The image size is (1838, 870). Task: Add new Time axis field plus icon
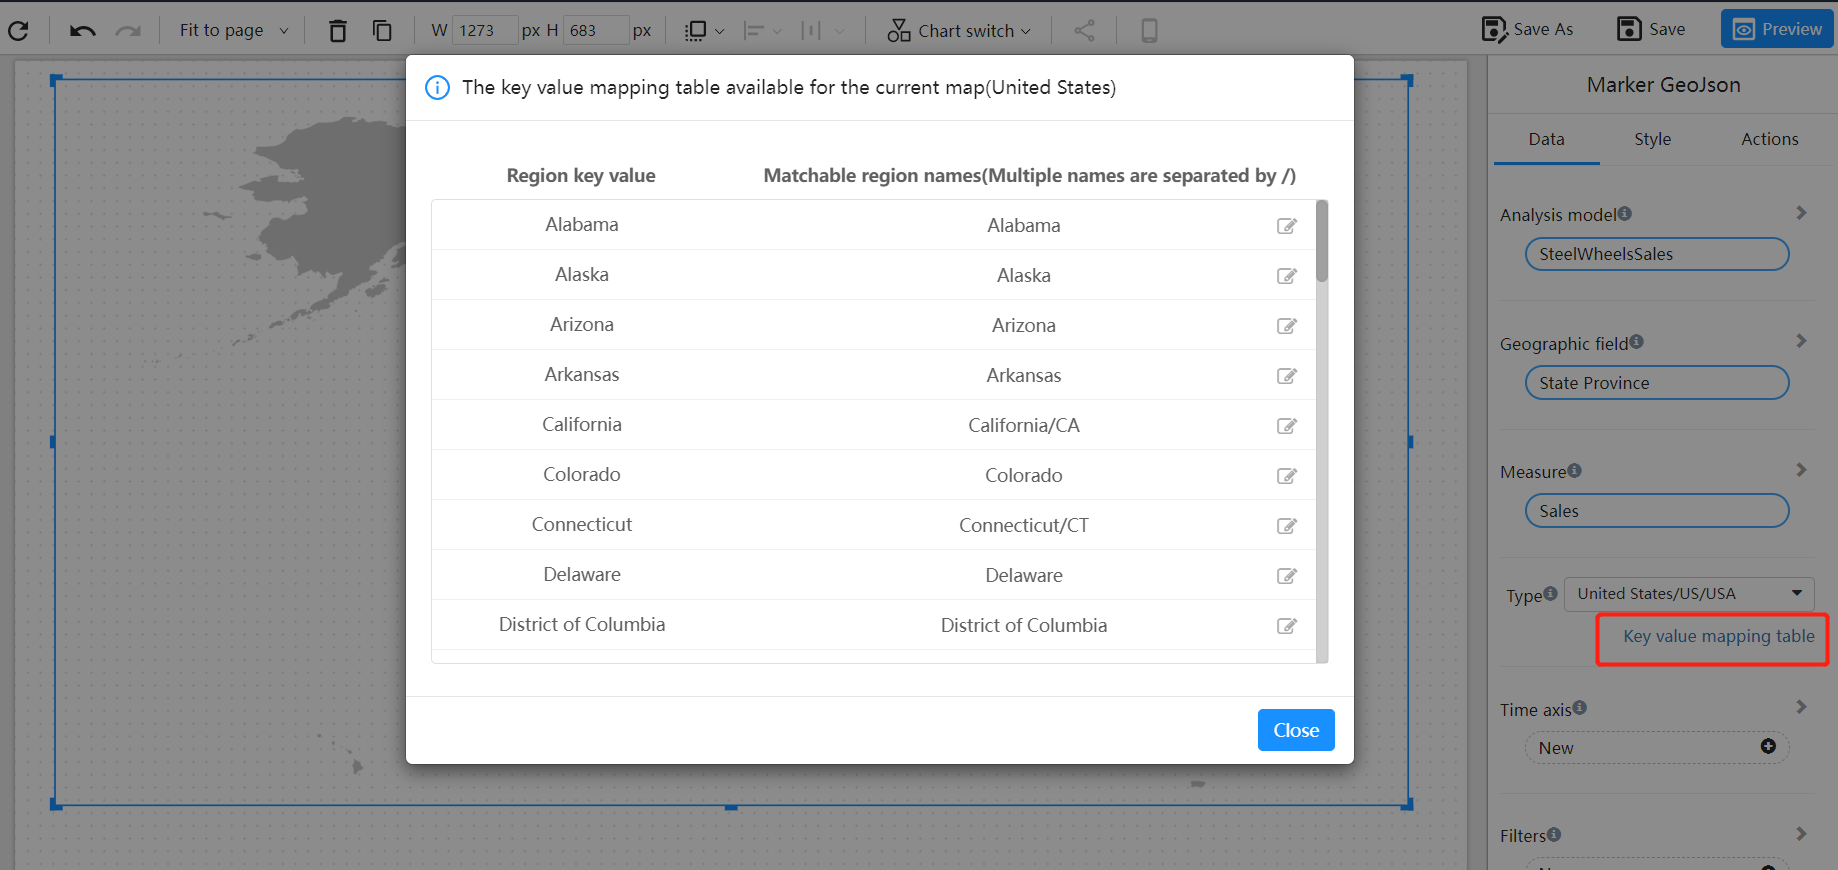pyautogui.click(x=1768, y=746)
